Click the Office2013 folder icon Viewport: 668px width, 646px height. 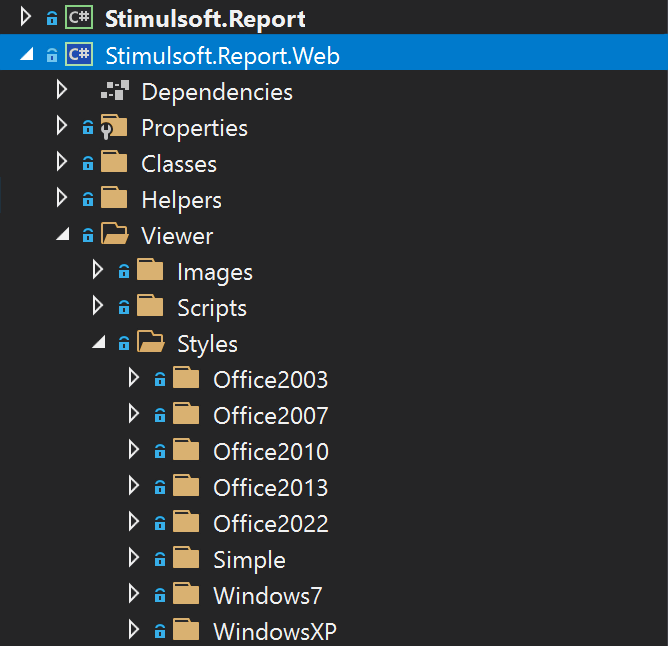coord(186,485)
